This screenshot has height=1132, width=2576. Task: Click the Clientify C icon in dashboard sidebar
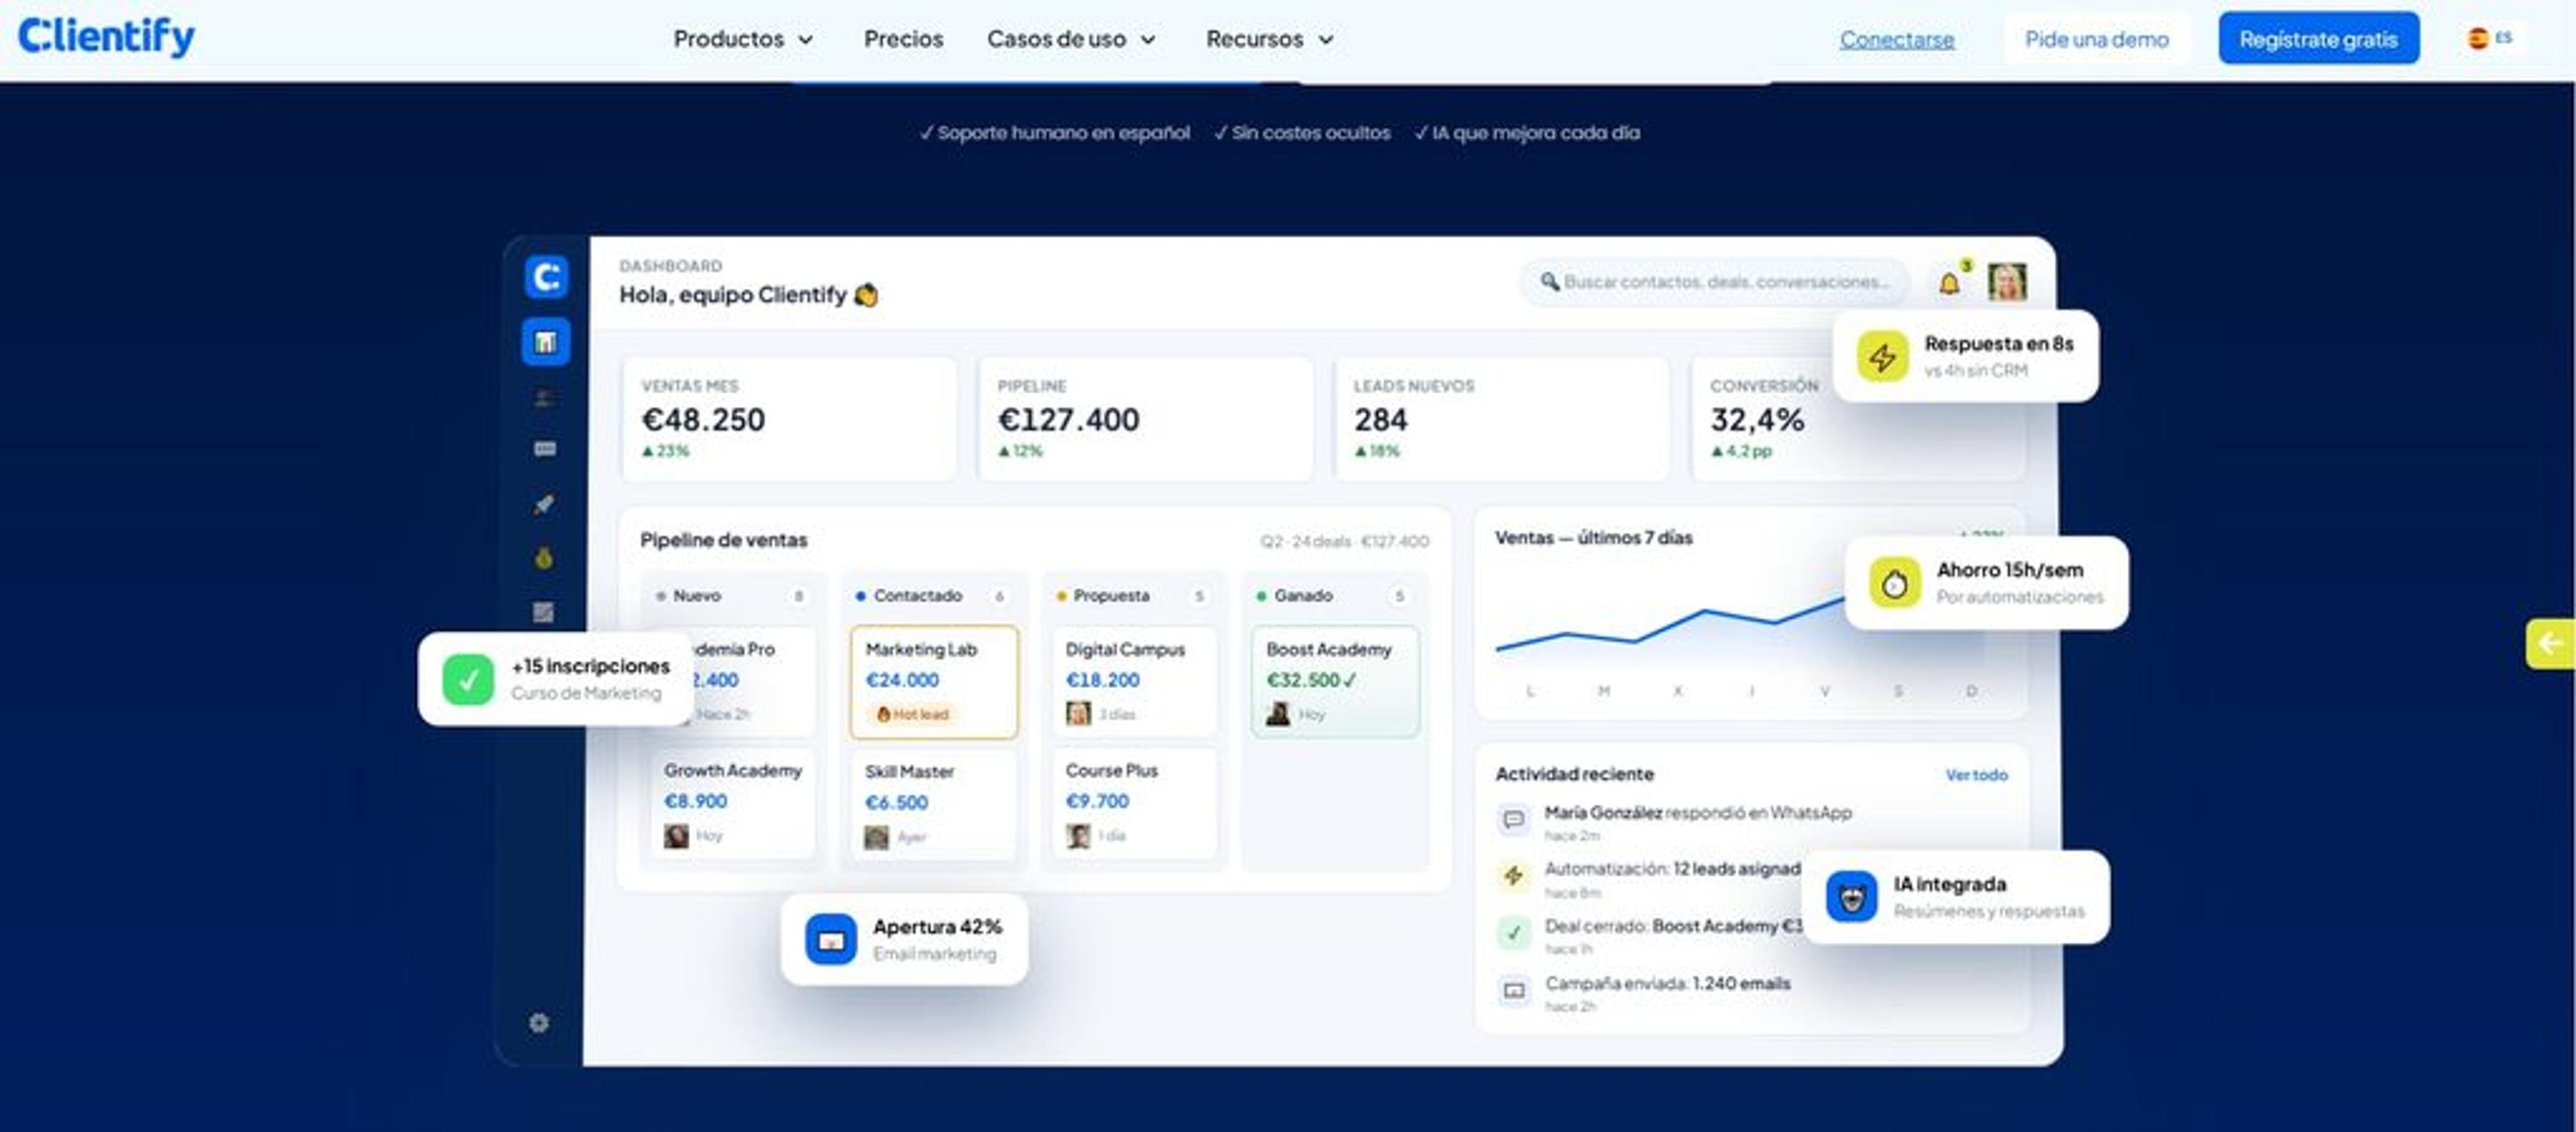point(546,277)
